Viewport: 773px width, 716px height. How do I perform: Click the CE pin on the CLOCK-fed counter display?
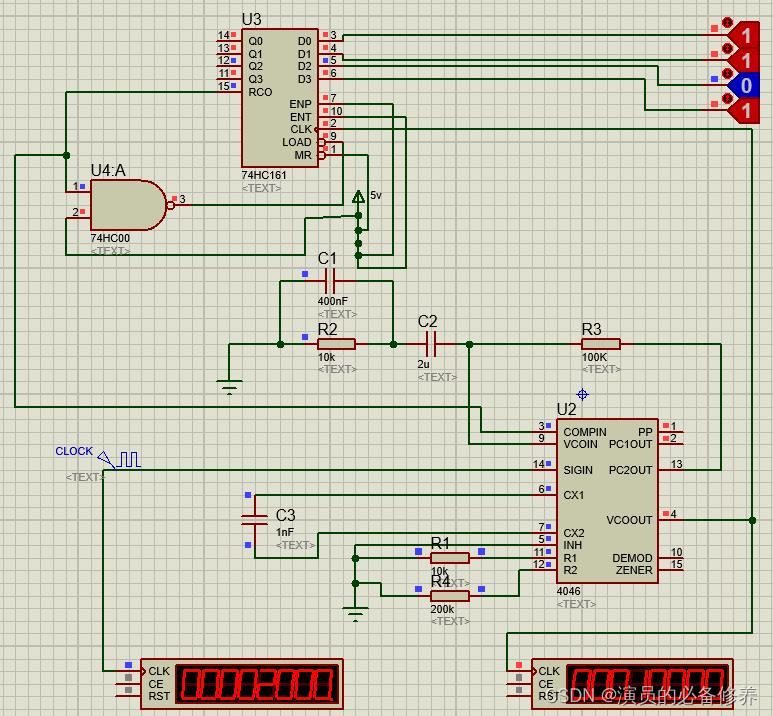pyautogui.click(x=129, y=683)
